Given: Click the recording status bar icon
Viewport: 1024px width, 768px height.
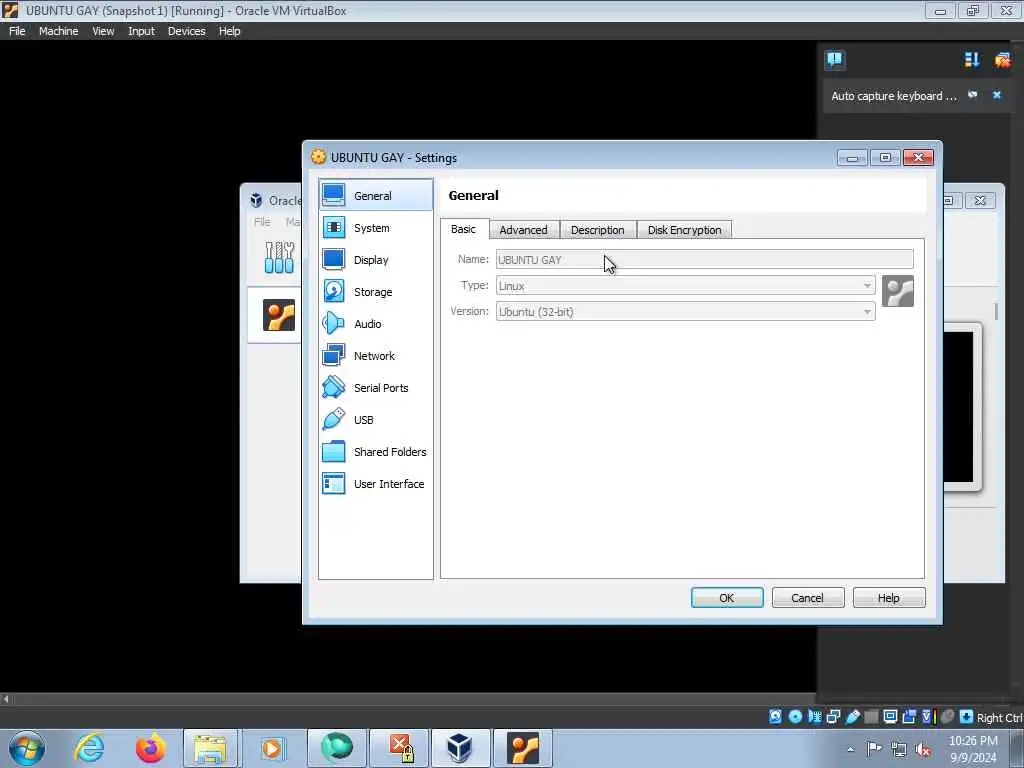Looking at the screenshot, I should (909, 716).
